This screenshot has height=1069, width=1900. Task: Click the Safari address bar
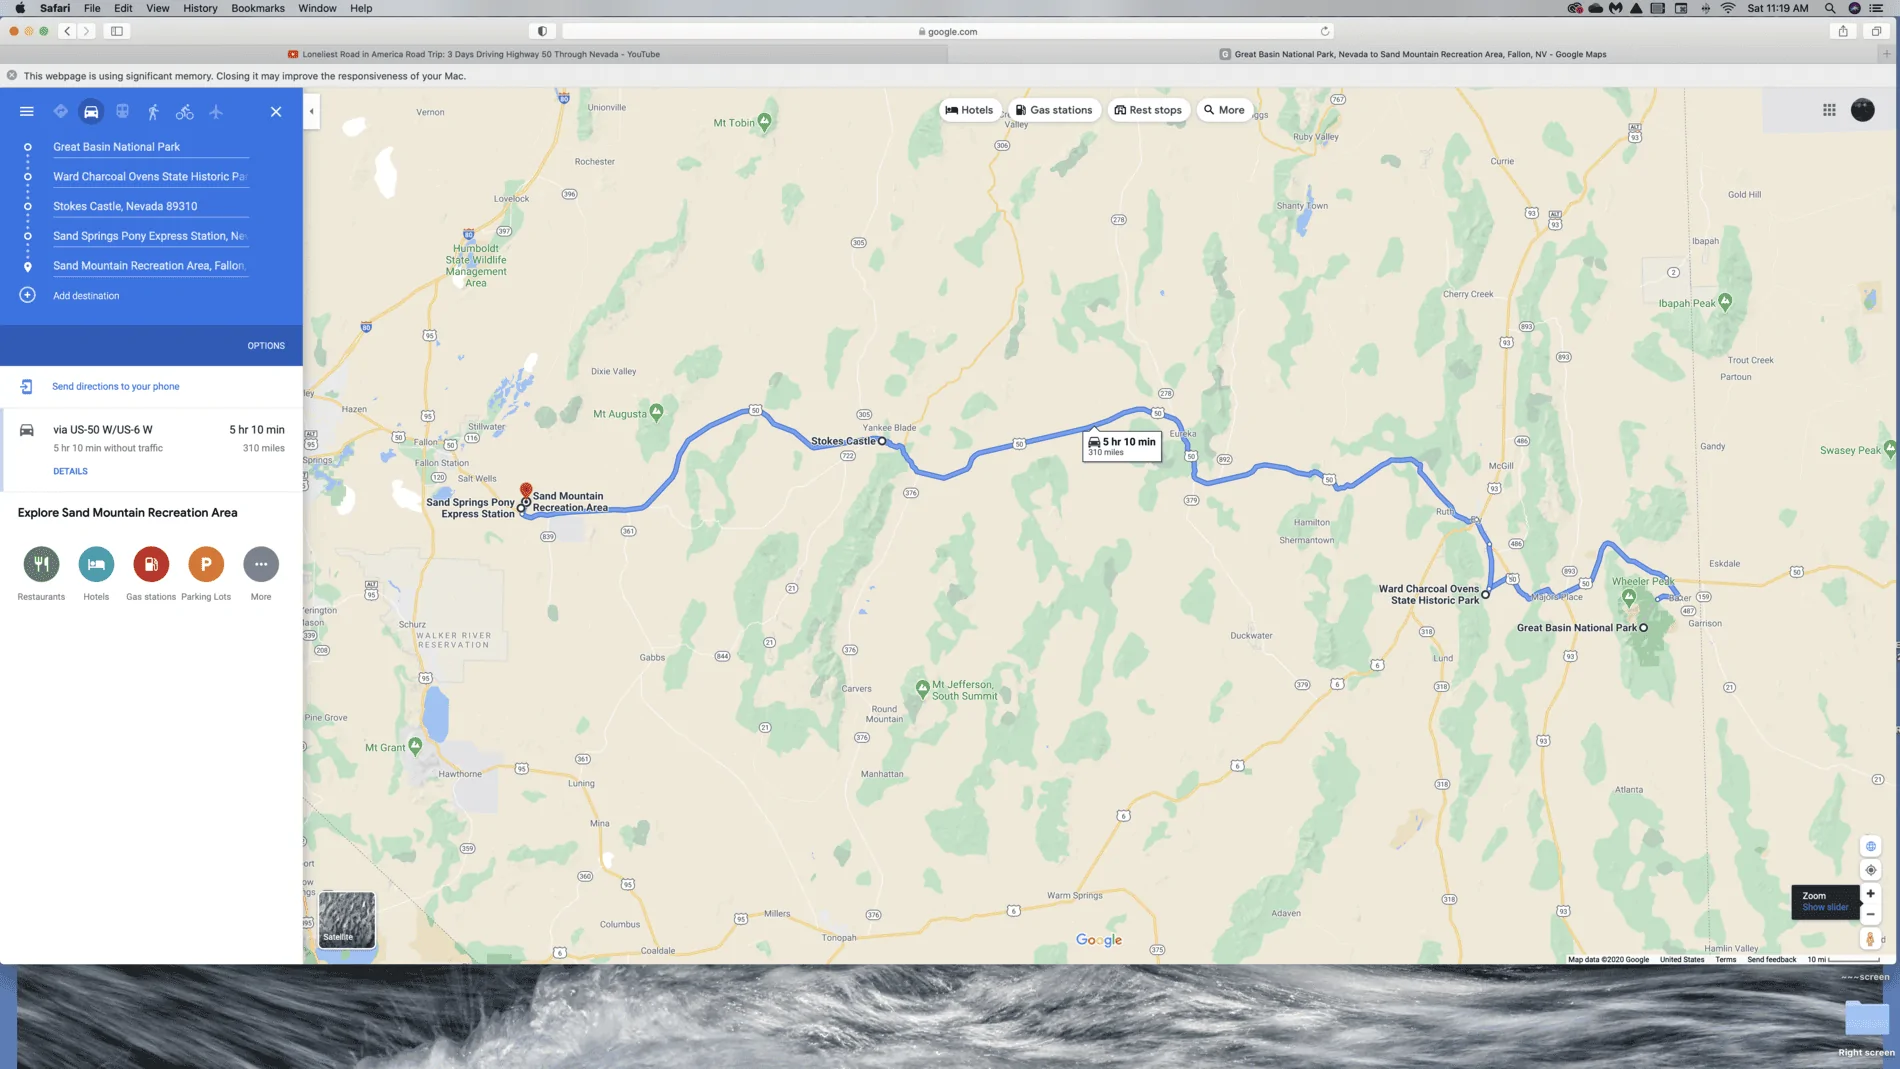pos(947,32)
